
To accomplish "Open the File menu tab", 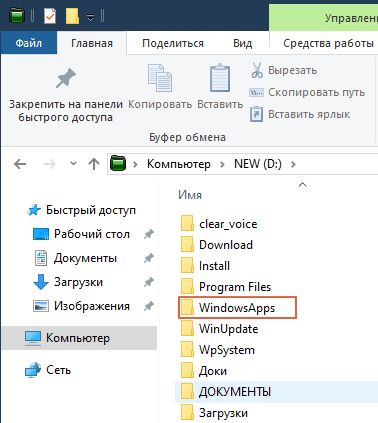I will point(29,43).
